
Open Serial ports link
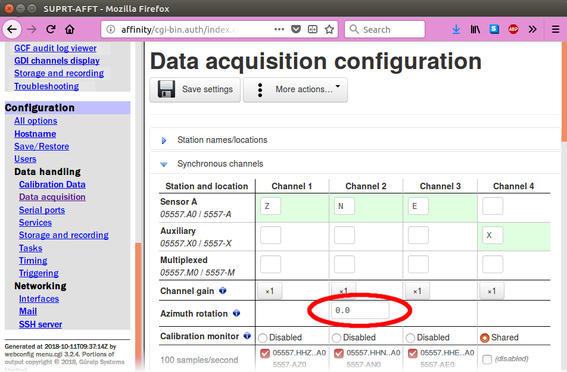click(x=42, y=210)
